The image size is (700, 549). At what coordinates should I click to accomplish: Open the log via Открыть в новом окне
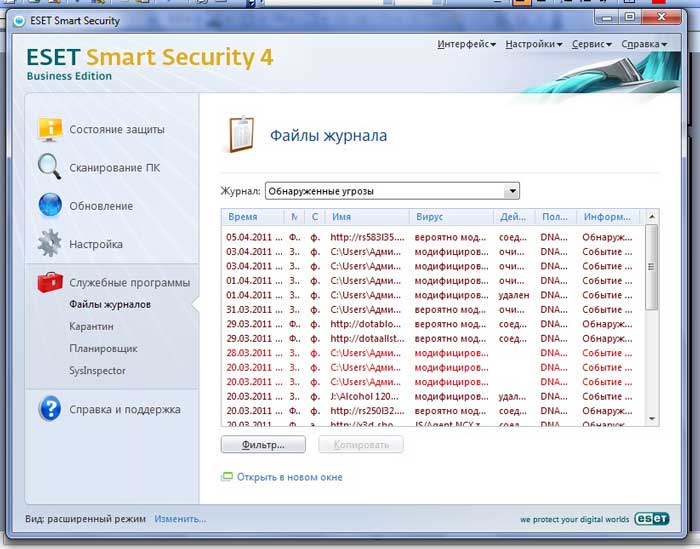(x=289, y=477)
